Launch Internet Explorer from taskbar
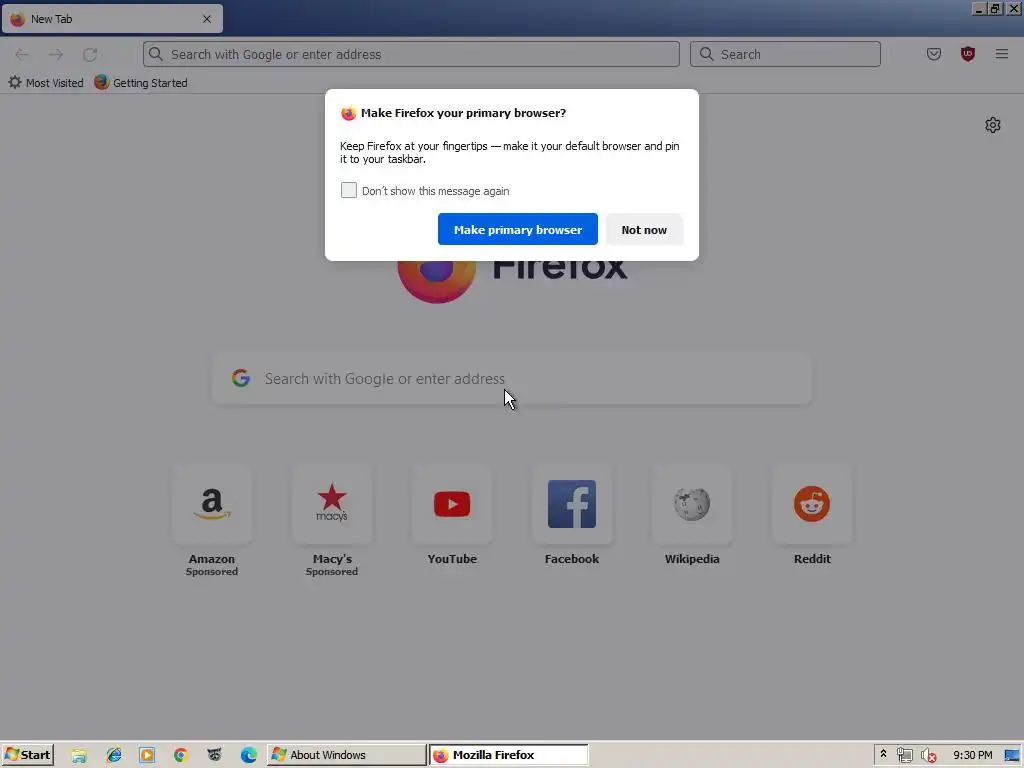This screenshot has width=1024, height=768. (114, 755)
